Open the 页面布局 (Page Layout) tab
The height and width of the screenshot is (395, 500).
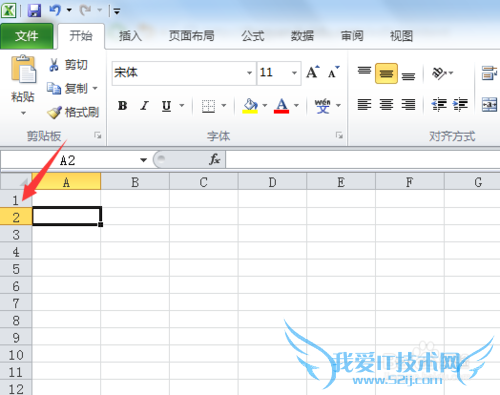191,36
